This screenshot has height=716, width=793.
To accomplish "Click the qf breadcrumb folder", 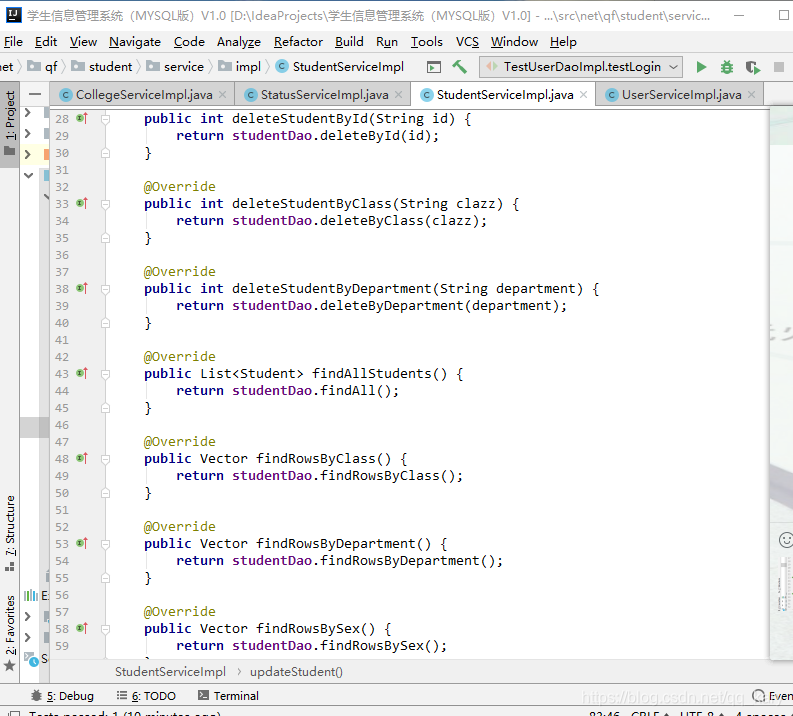I will (x=42, y=67).
